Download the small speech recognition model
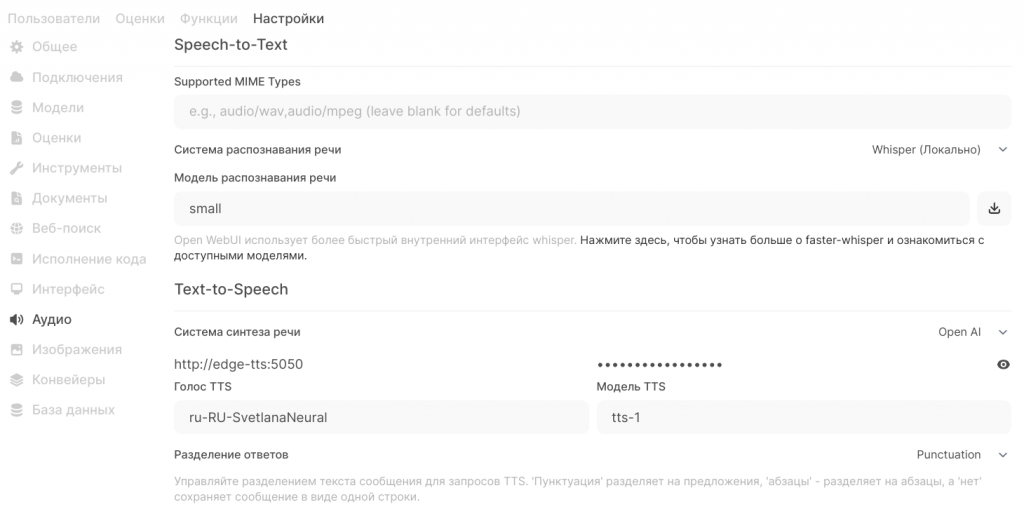Image resolution: width=1024 pixels, height=509 pixels. [x=994, y=208]
